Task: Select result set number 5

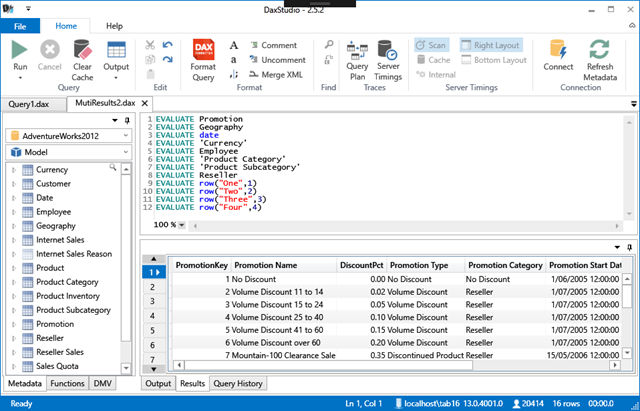Action: (153, 330)
